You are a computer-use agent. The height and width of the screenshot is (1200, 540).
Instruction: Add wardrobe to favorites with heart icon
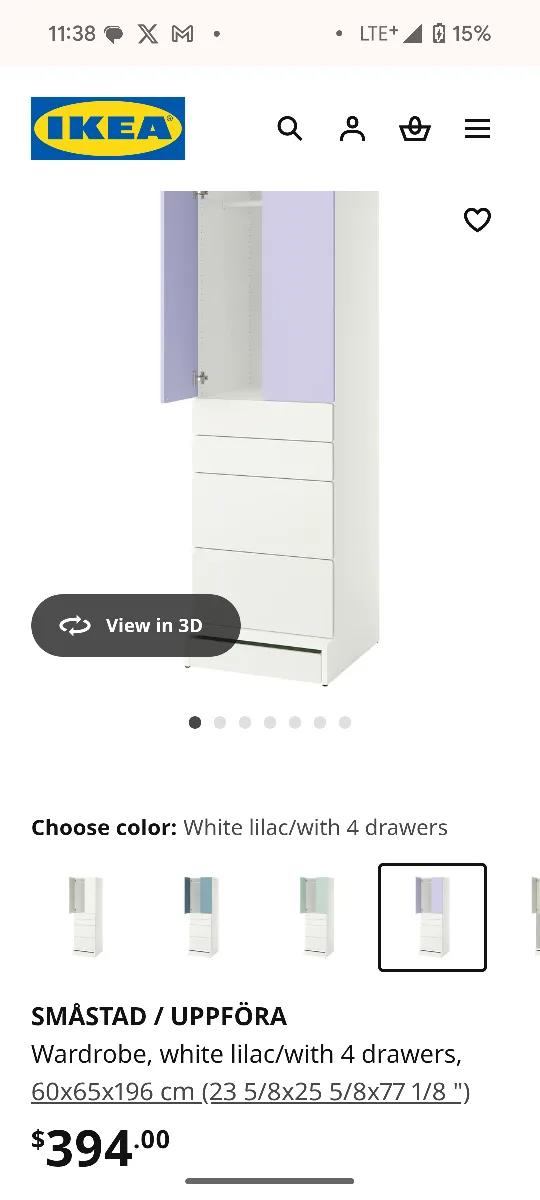[478, 219]
